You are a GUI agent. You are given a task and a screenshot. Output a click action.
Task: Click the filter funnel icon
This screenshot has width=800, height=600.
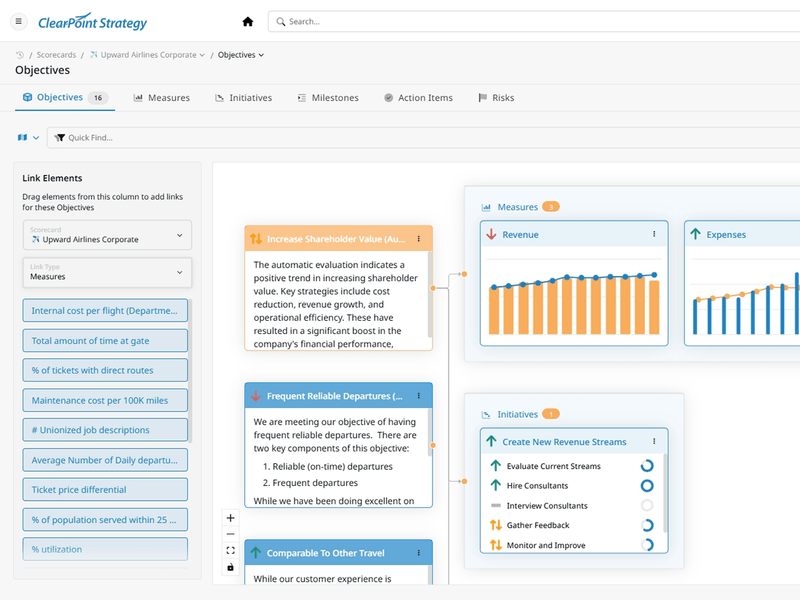coord(60,138)
